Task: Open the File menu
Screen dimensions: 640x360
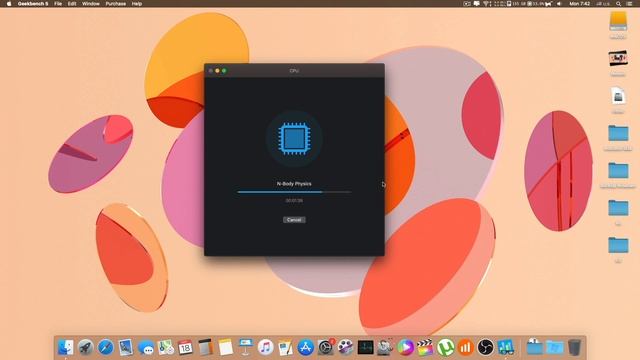Action: point(58,4)
